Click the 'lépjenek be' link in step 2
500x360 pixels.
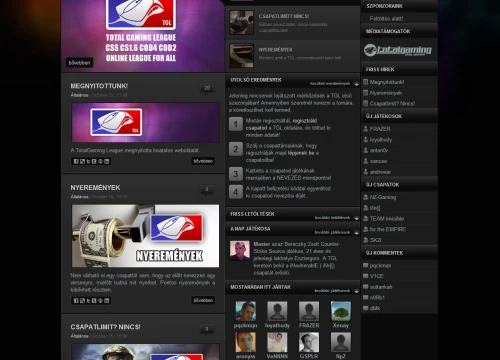[301, 153]
